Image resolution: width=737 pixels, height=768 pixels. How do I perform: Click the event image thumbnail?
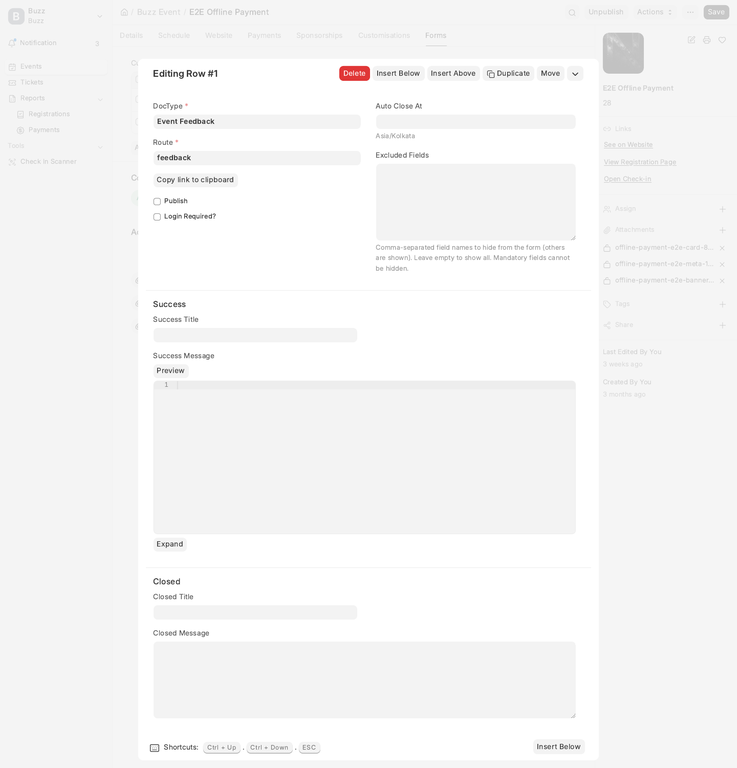click(x=623, y=53)
